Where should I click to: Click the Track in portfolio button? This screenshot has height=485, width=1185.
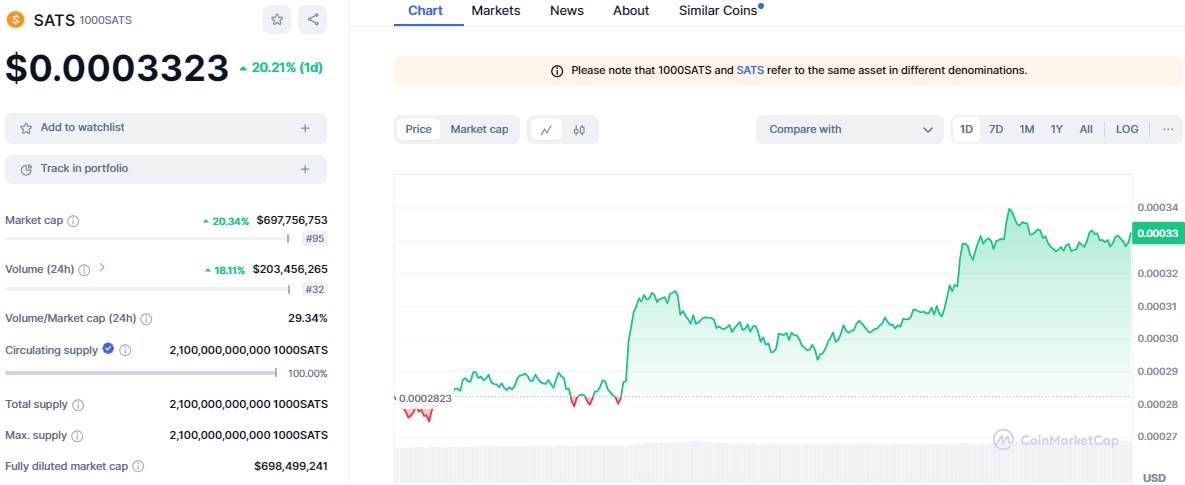click(x=166, y=169)
